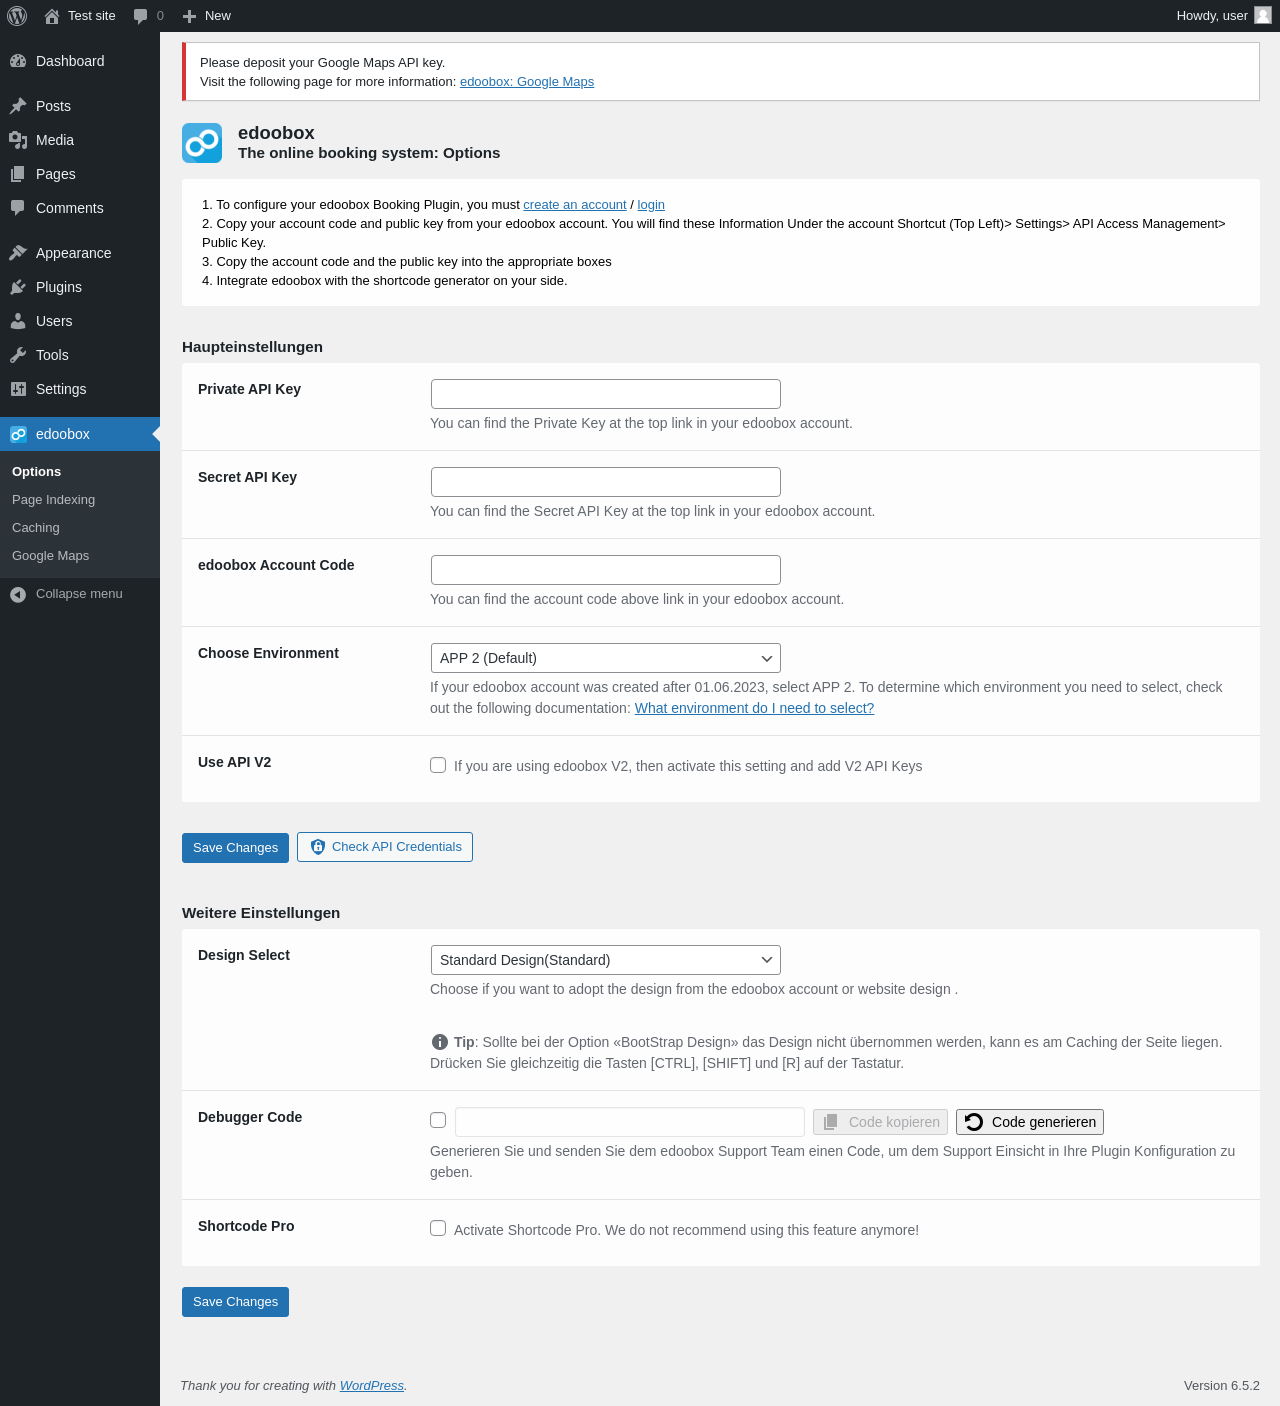Follow the 'create an account' link
Screen dimensions: 1280x1406
575,205
